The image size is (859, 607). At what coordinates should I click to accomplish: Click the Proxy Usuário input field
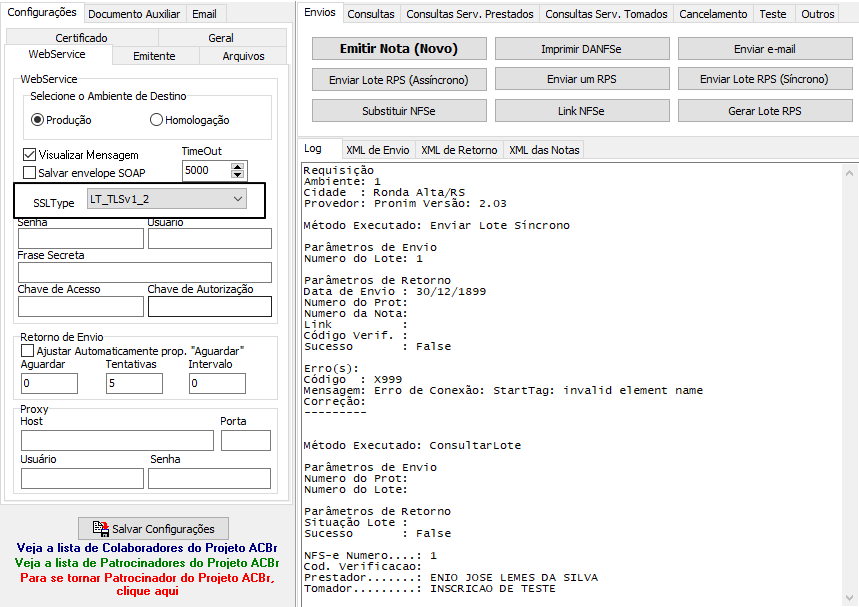[82, 478]
